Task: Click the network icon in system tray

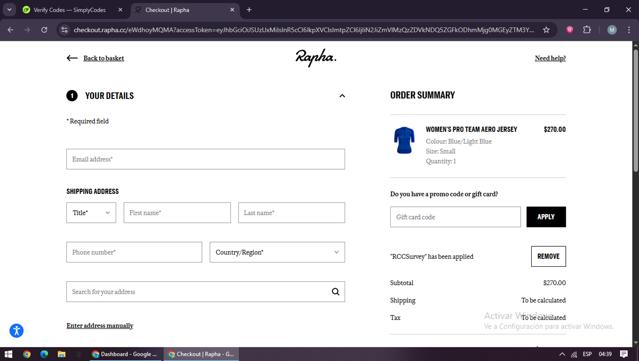Action: (574, 354)
